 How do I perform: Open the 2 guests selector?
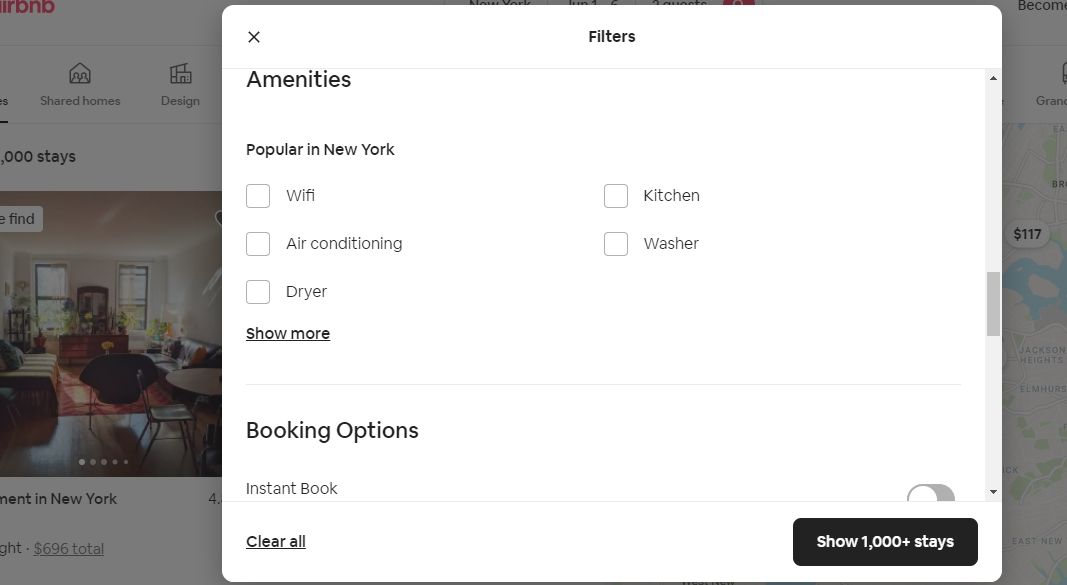[x=679, y=5]
